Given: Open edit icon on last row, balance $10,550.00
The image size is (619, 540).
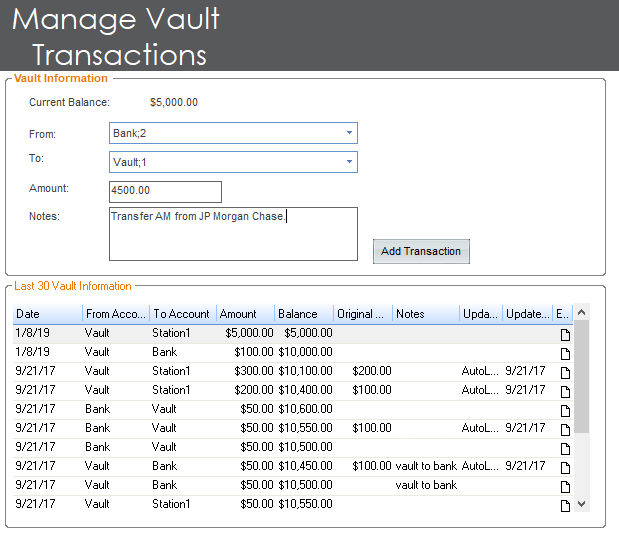Looking at the screenshot, I should pos(565,504).
